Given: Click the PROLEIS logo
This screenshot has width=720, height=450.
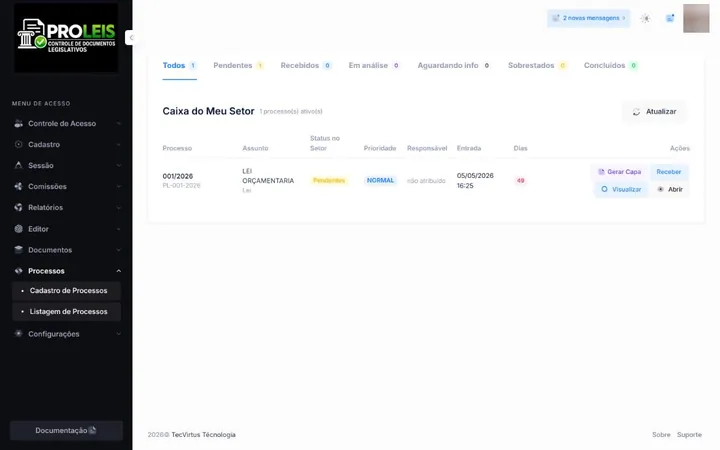Looking at the screenshot, I should point(66,37).
